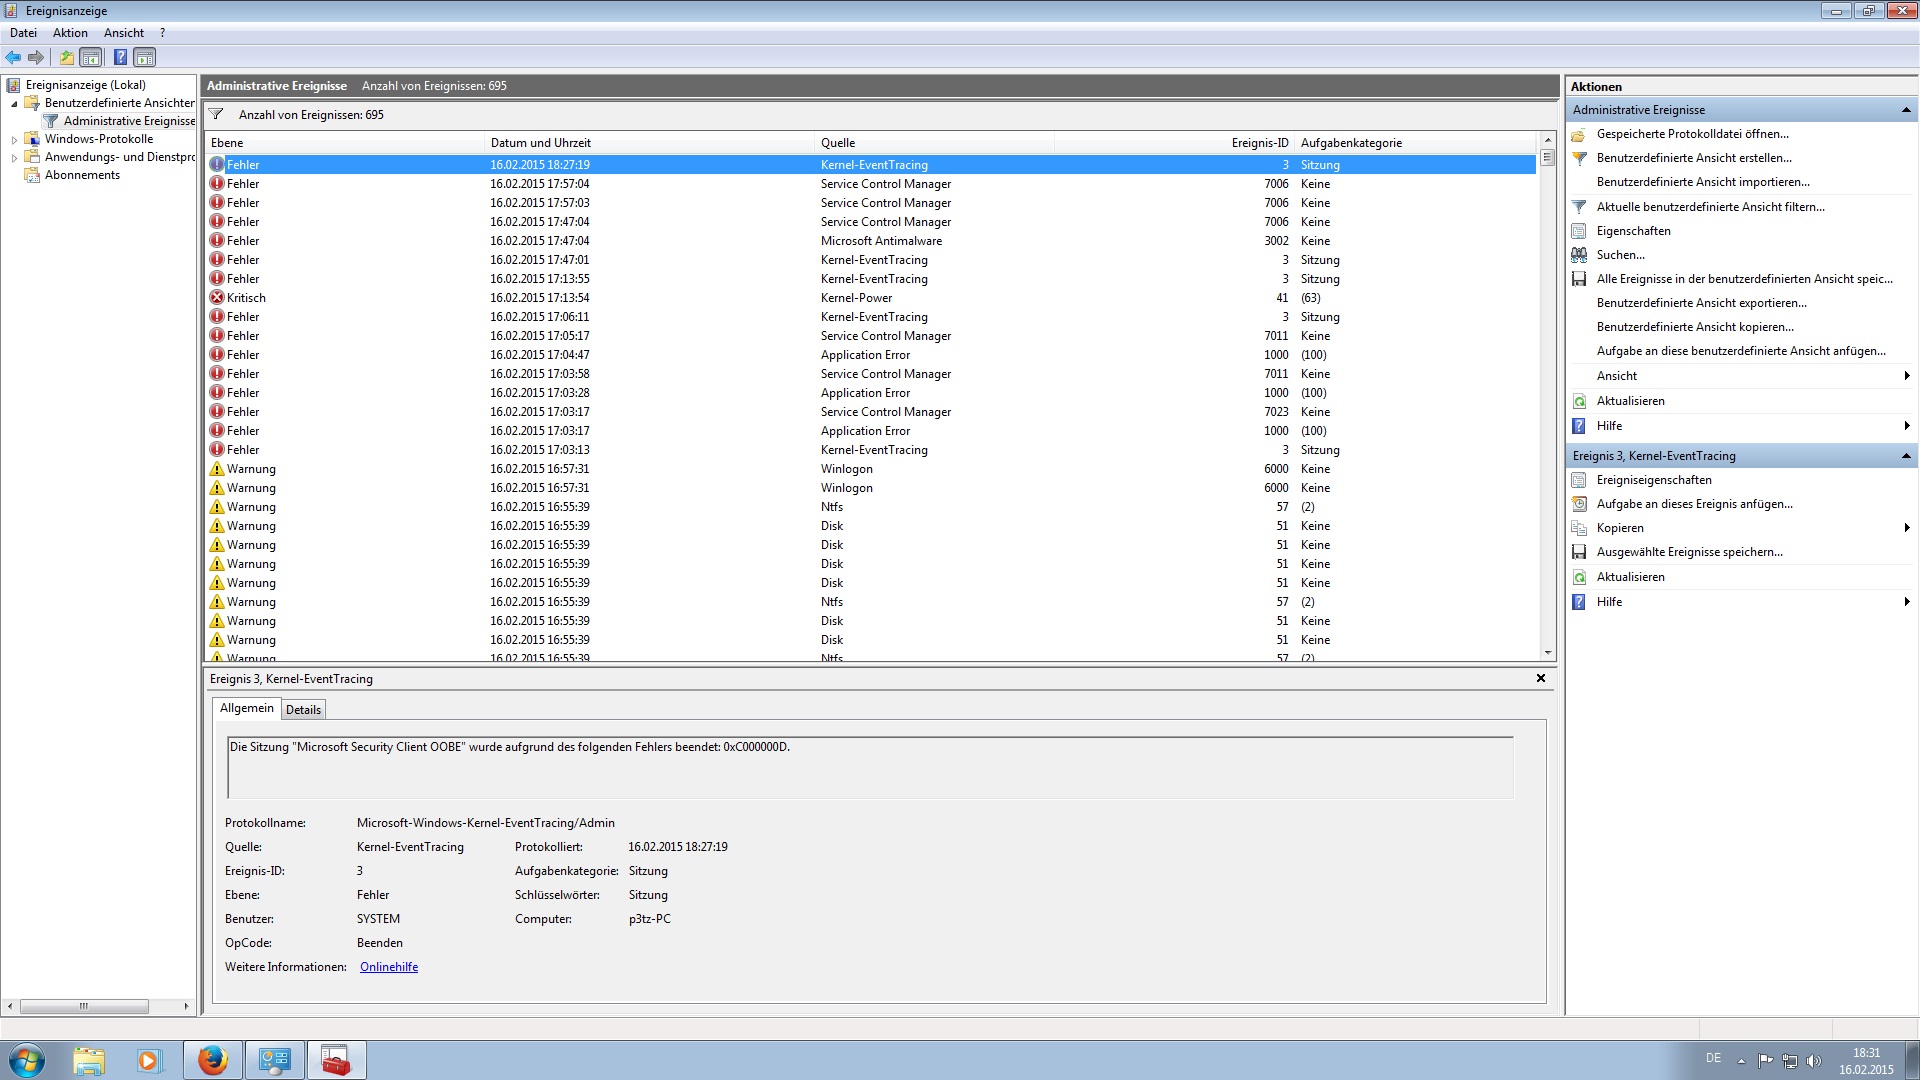Viewport: 1920px width, 1080px height.
Task: Collapse the Administrative Ereignisse actions section
Action: 1905,110
